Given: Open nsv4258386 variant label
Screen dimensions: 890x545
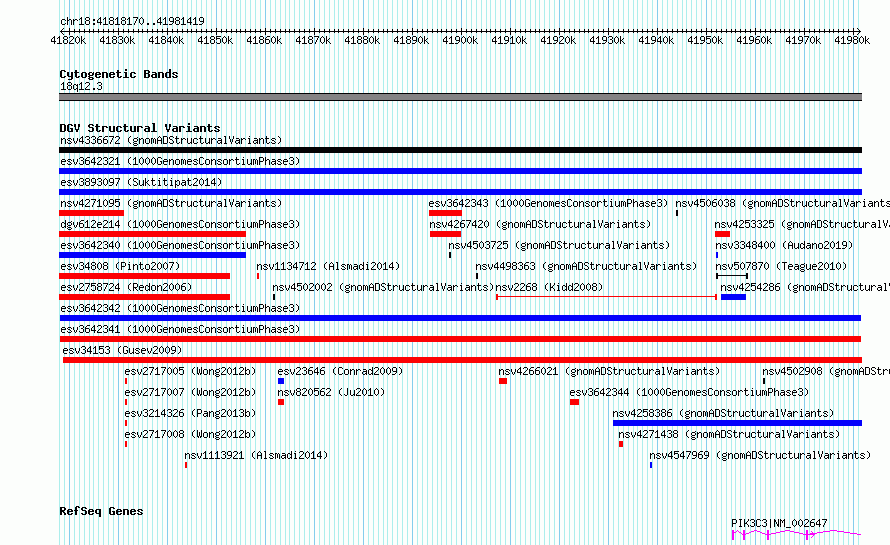Looking at the screenshot, I should (723, 413).
